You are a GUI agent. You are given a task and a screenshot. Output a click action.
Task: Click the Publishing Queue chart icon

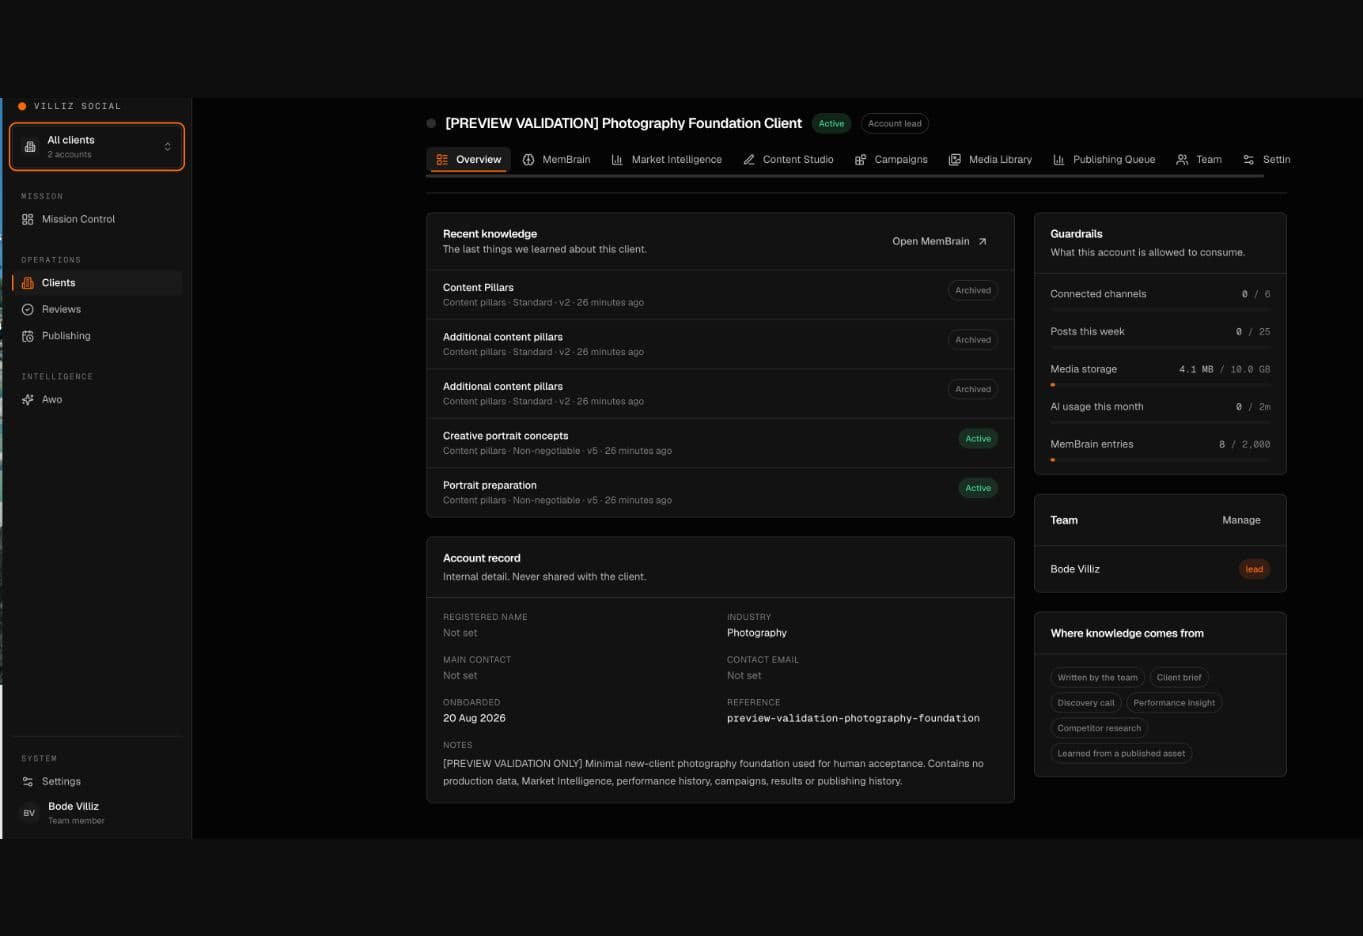click(x=1059, y=160)
